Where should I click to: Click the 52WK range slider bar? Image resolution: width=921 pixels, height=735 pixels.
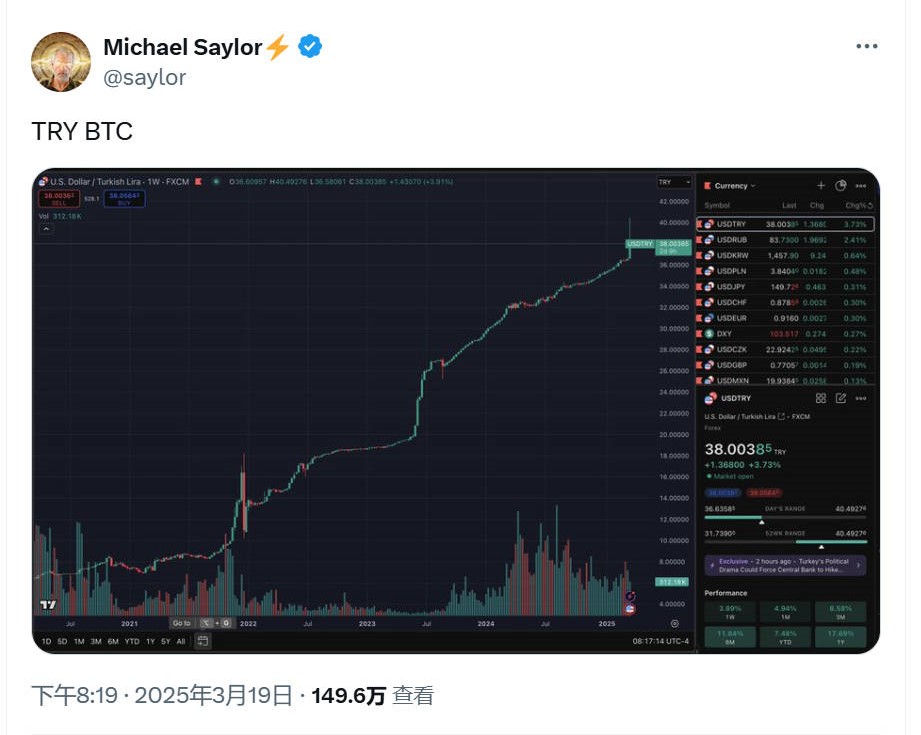(785, 541)
